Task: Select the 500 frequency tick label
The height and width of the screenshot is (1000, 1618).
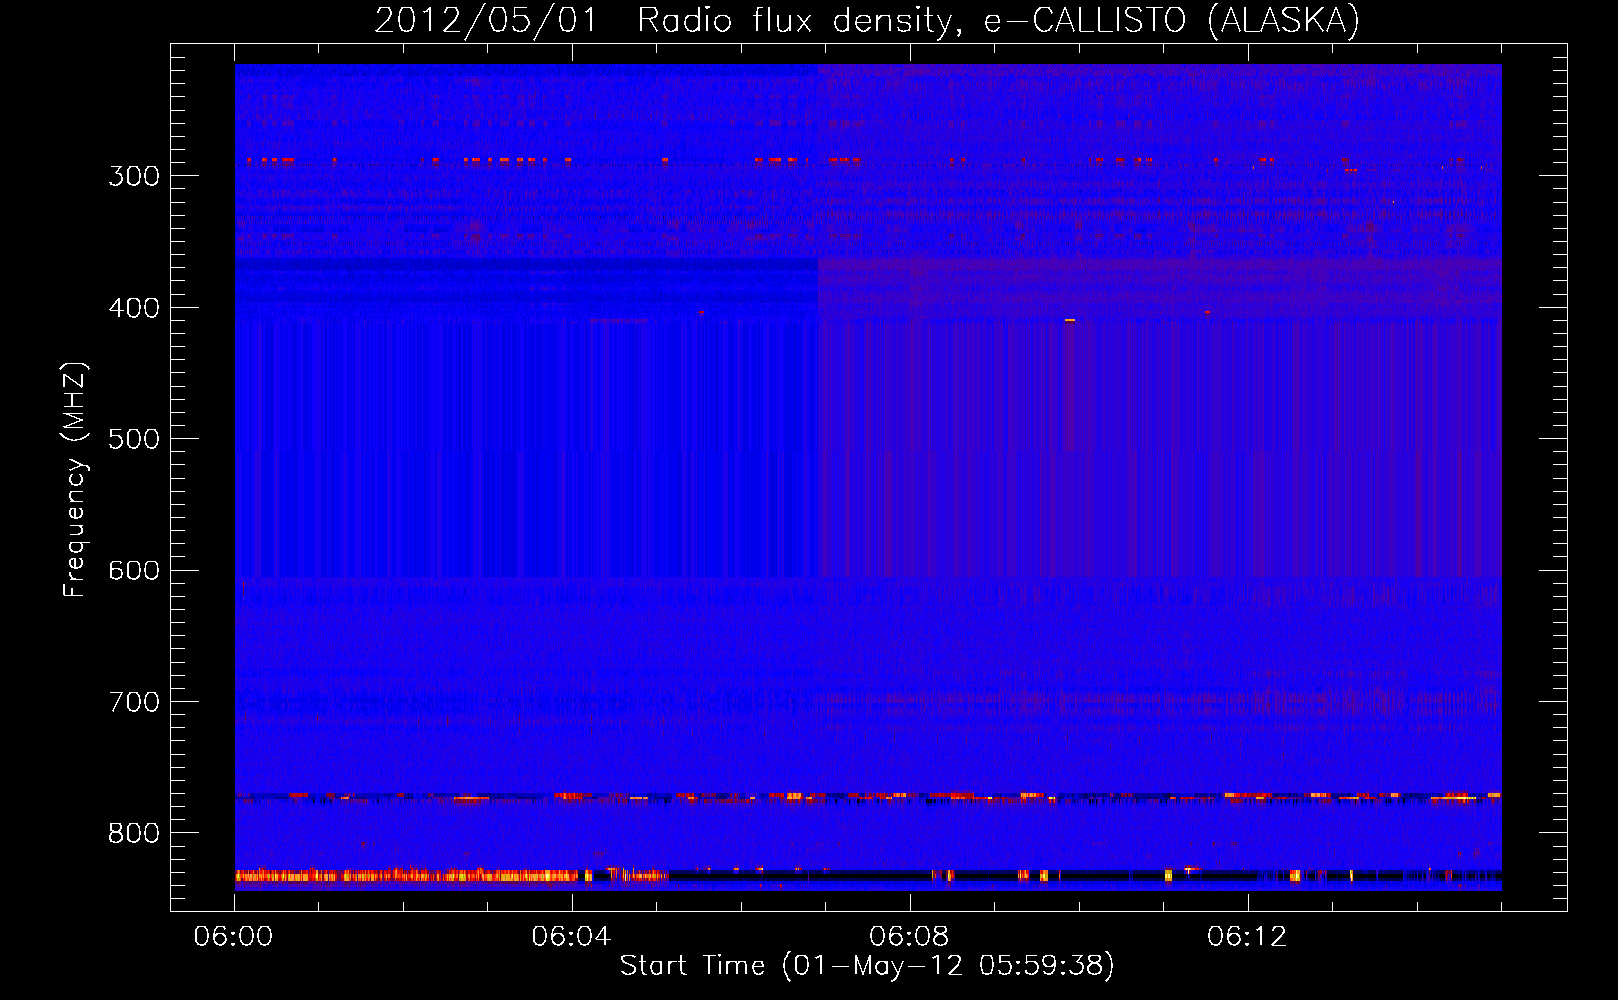Action: 134,439
